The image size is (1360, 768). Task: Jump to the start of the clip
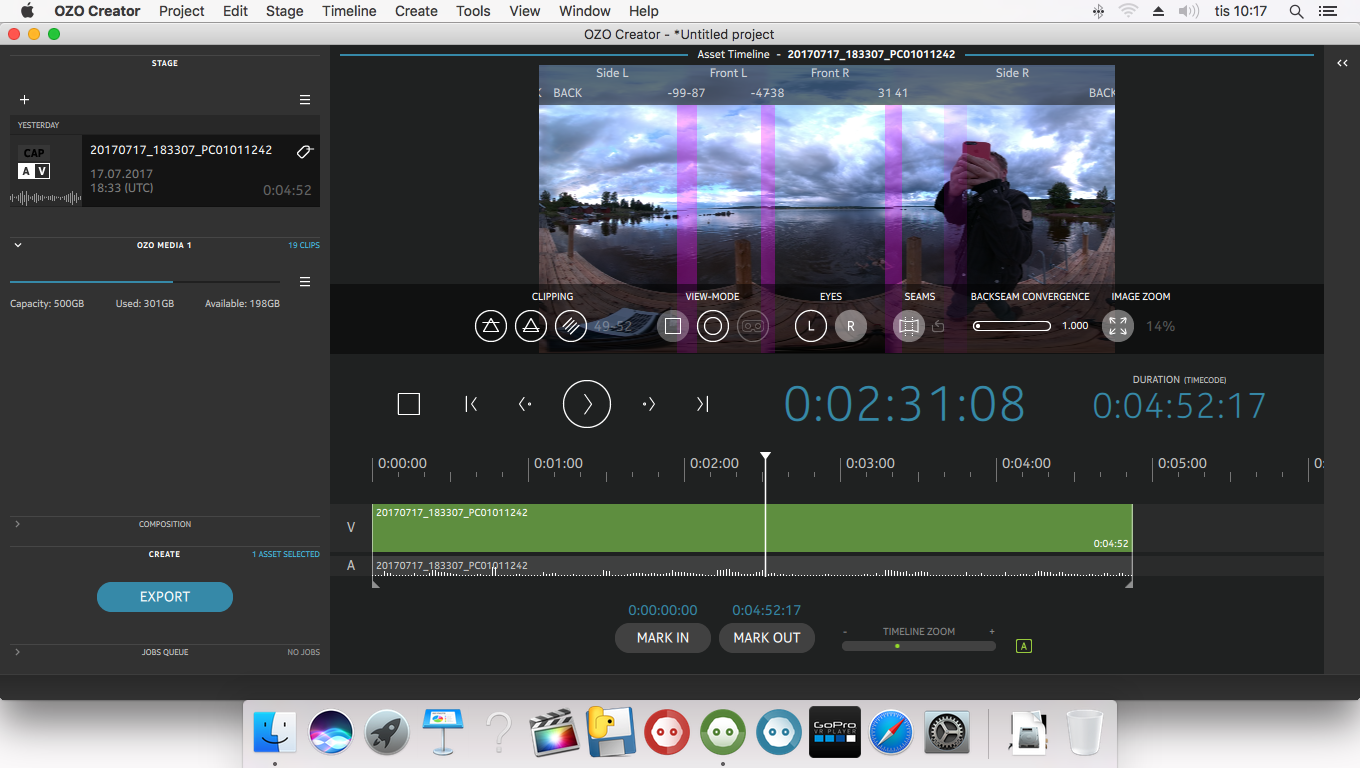(471, 404)
